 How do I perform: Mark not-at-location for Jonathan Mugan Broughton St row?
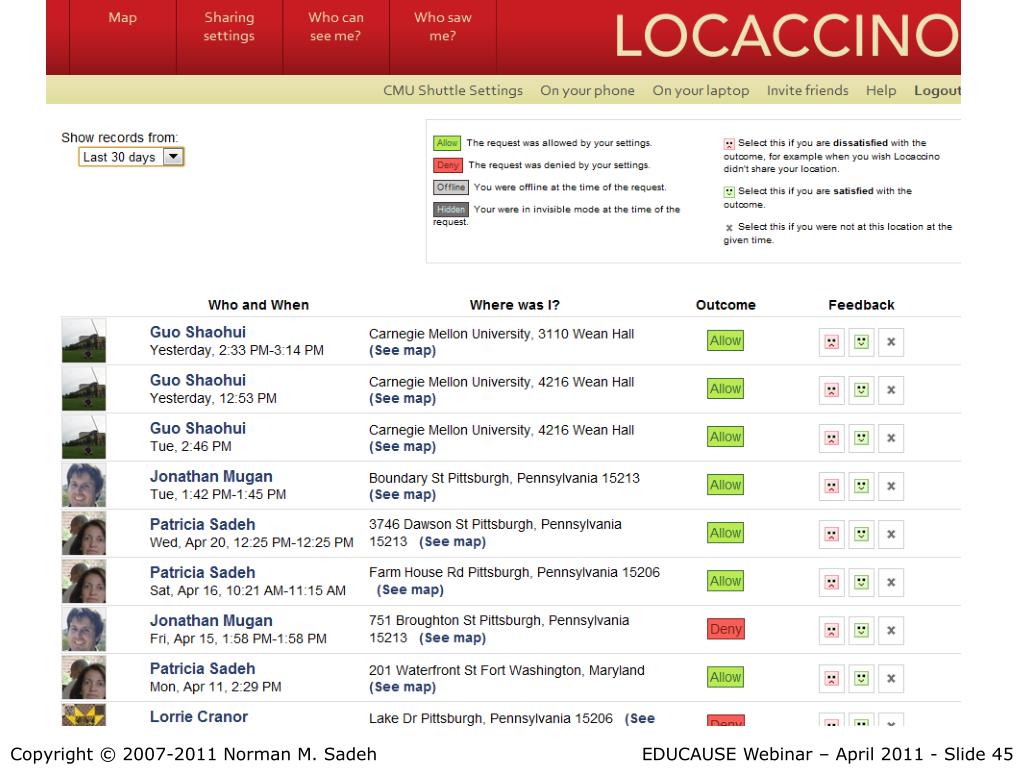891,631
